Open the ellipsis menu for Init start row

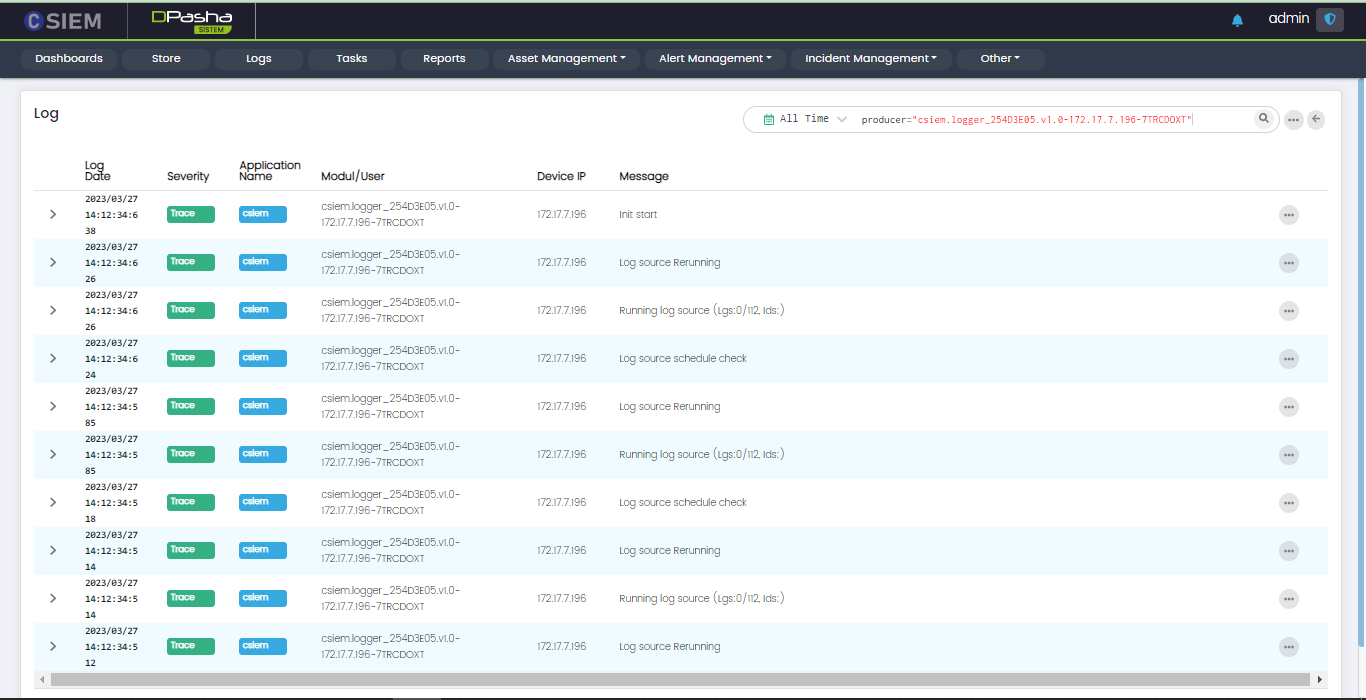pos(1288,215)
